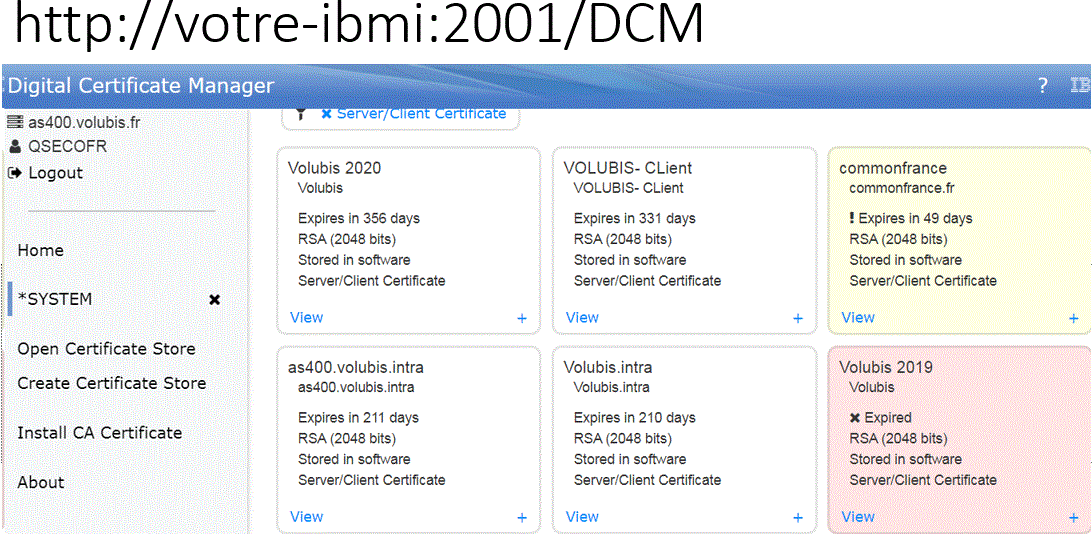Click the Logout arrow icon
Image resolution: width=1092 pixels, height=534 pixels.
pos(15,172)
